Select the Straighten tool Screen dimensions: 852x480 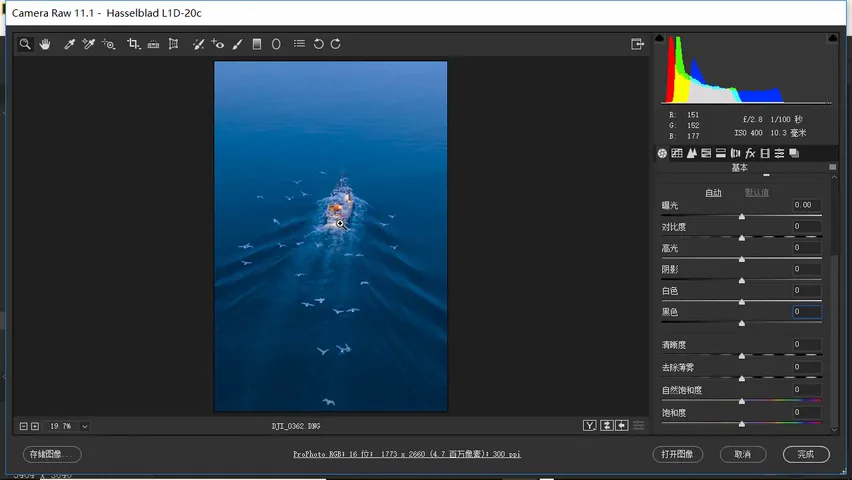(x=153, y=44)
